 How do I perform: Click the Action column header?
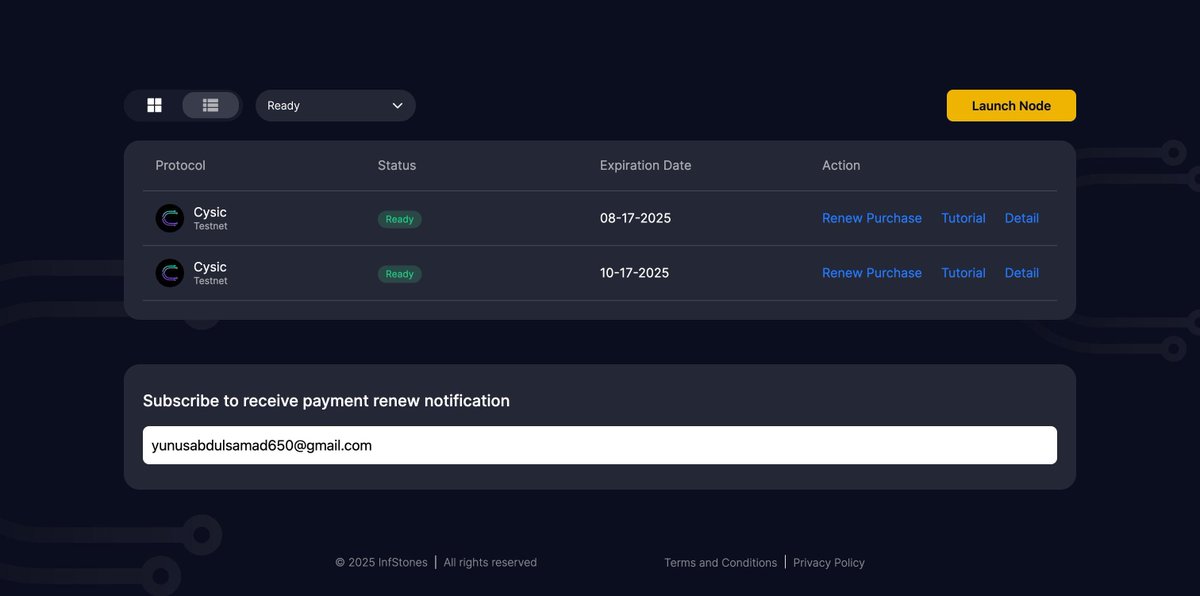pyautogui.click(x=841, y=165)
